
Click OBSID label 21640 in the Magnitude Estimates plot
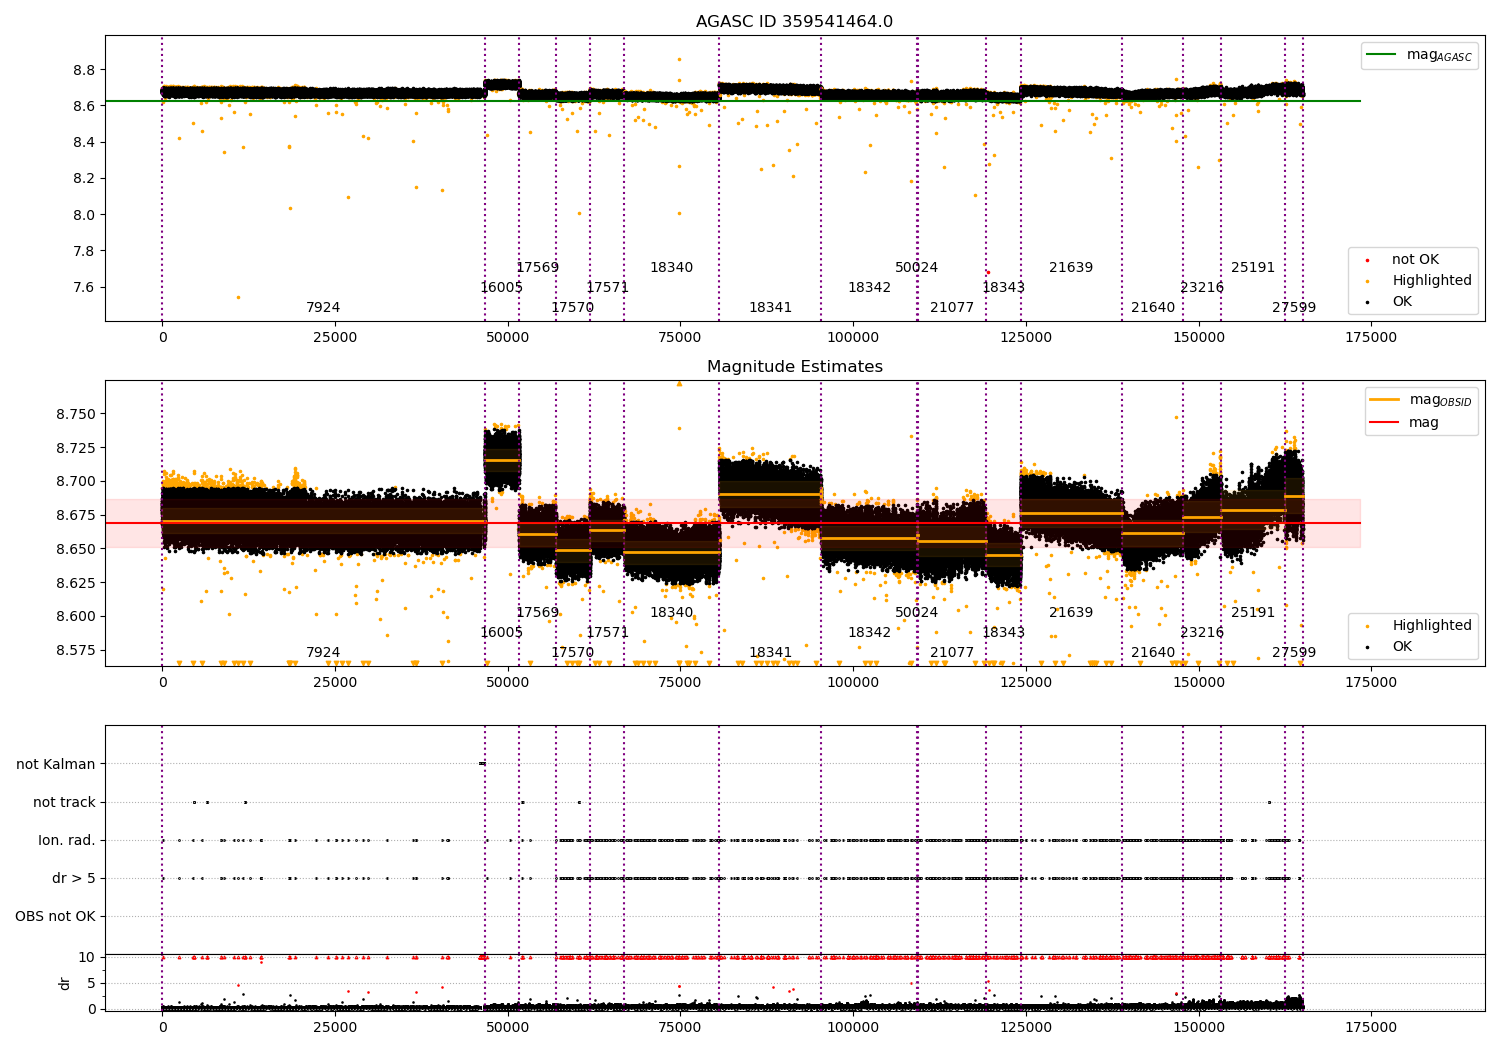pyautogui.click(x=1153, y=653)
